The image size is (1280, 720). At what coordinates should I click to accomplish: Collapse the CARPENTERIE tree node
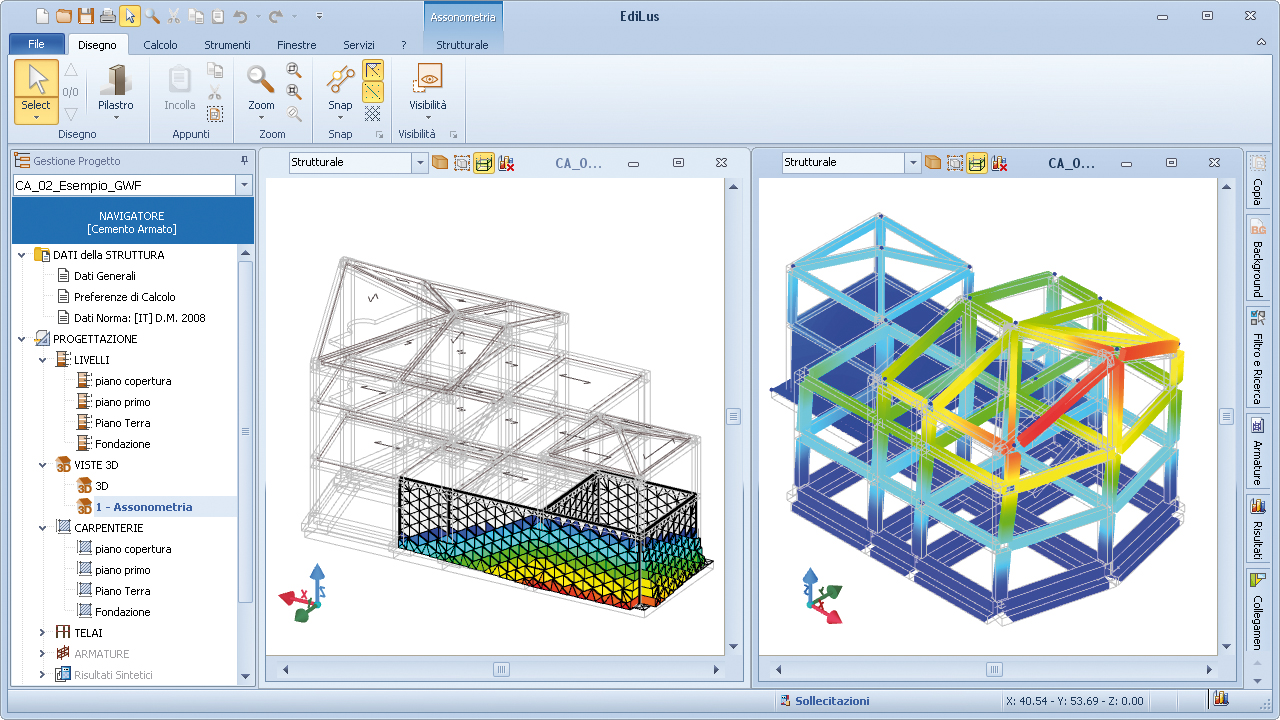point(42,528)
